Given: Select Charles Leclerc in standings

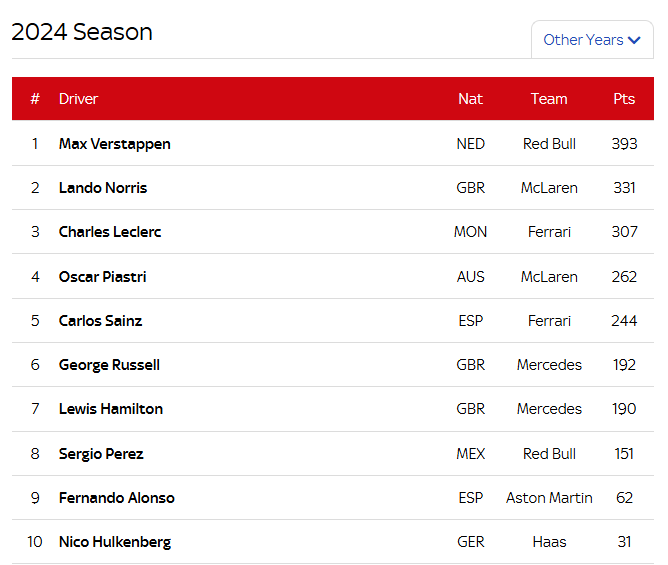Looking at the screenshot, I should click(110, 232).
